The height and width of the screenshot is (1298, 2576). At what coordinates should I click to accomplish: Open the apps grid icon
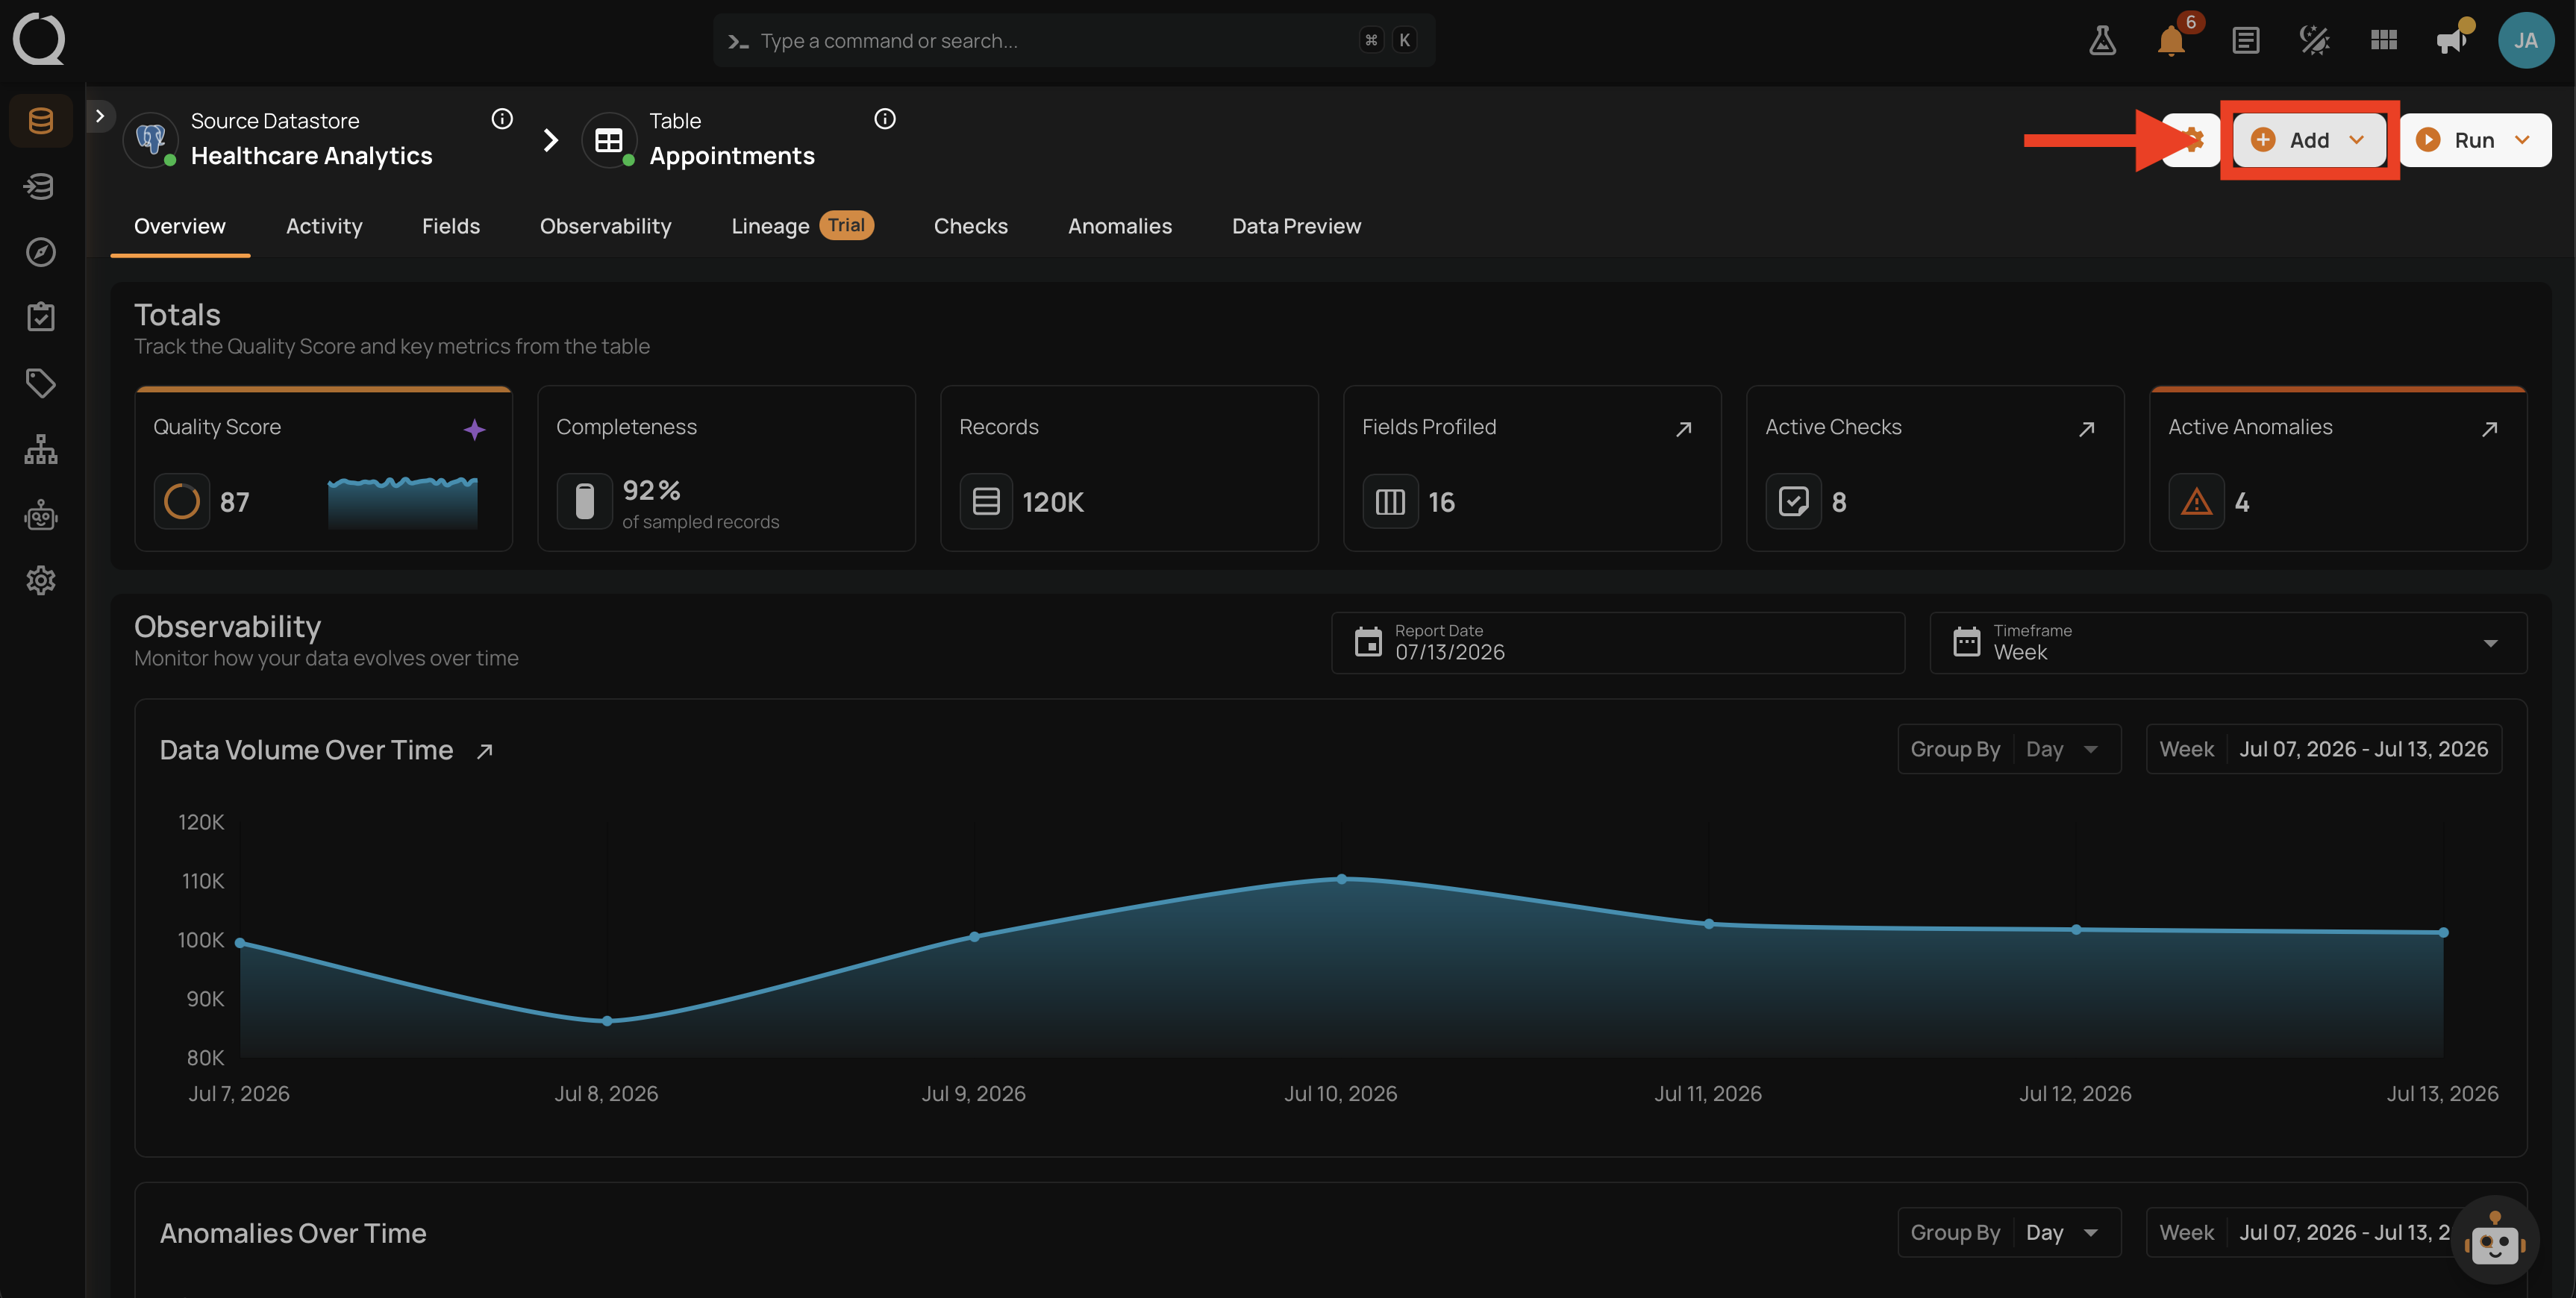pos(2383,40)
